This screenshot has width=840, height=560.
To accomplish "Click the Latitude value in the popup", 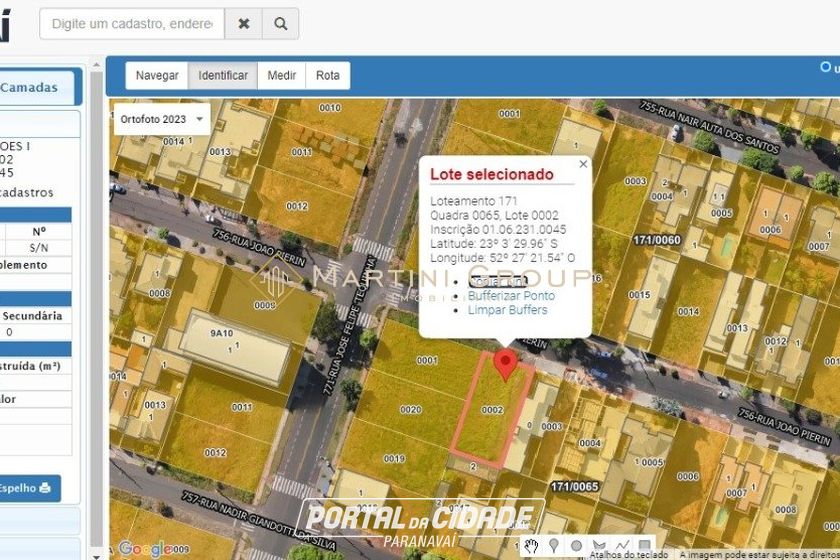I will click(493, 243).
